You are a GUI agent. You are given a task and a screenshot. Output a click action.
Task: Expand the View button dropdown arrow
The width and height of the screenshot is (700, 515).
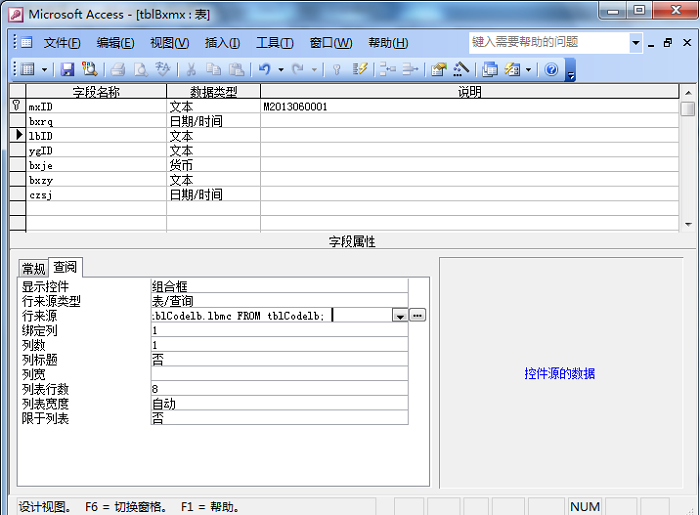click(44, 70)
